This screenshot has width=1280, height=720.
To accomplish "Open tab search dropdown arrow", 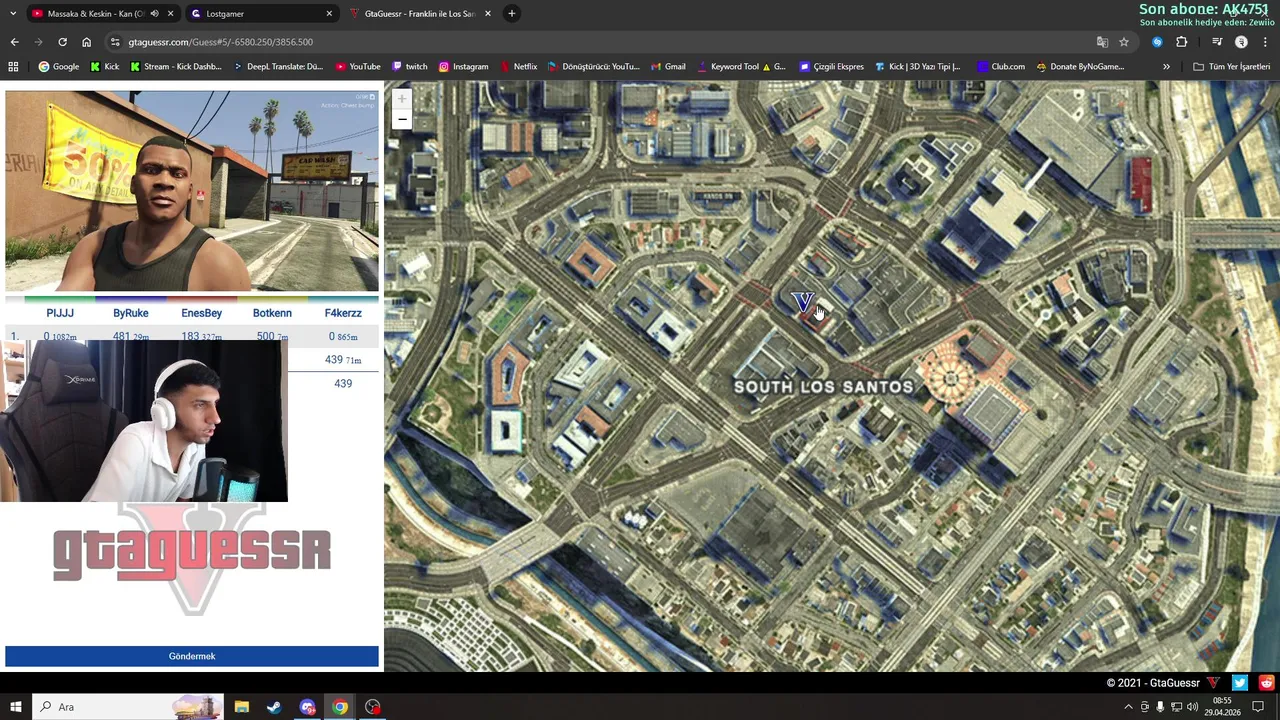I will click(x=11, y=13).
